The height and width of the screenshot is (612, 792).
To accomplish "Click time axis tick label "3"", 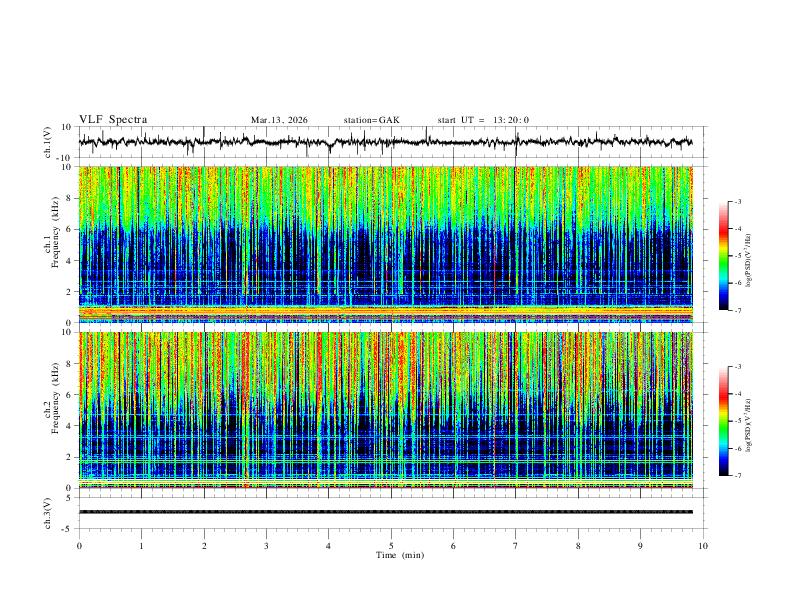I will pos(266,546).
